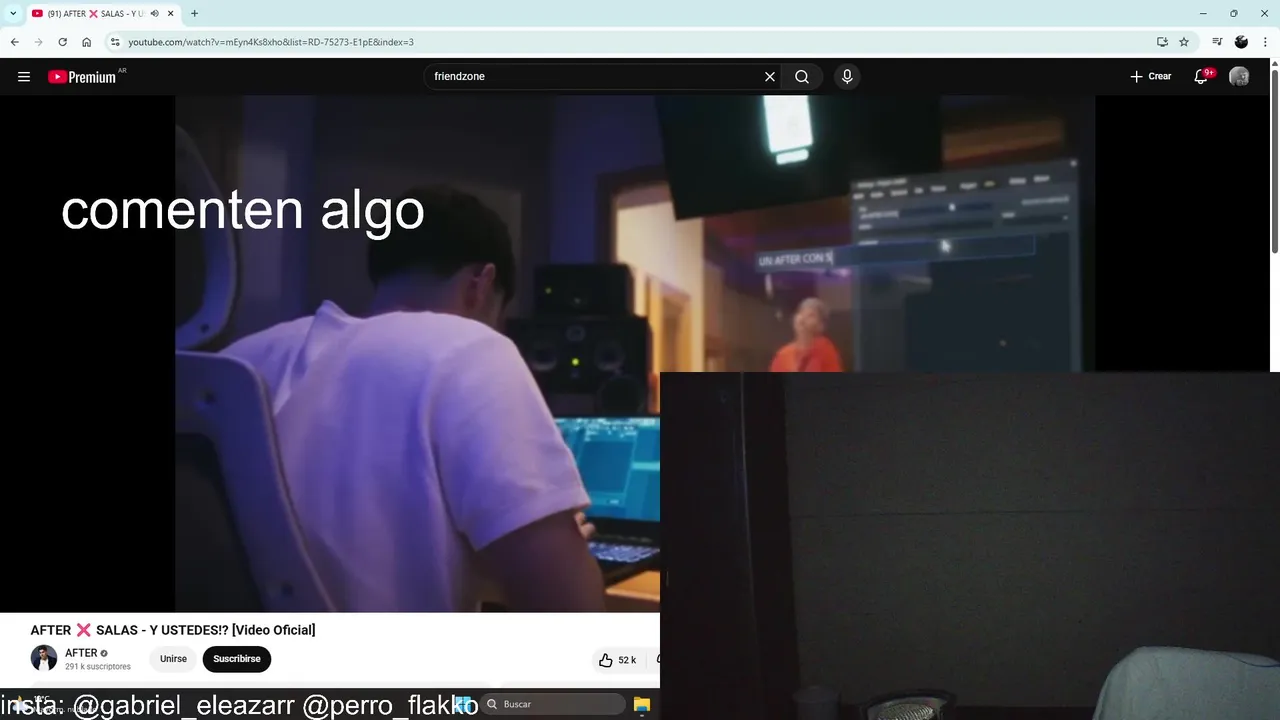
Task: Go forward in browser history
Action: click(38, 42)
